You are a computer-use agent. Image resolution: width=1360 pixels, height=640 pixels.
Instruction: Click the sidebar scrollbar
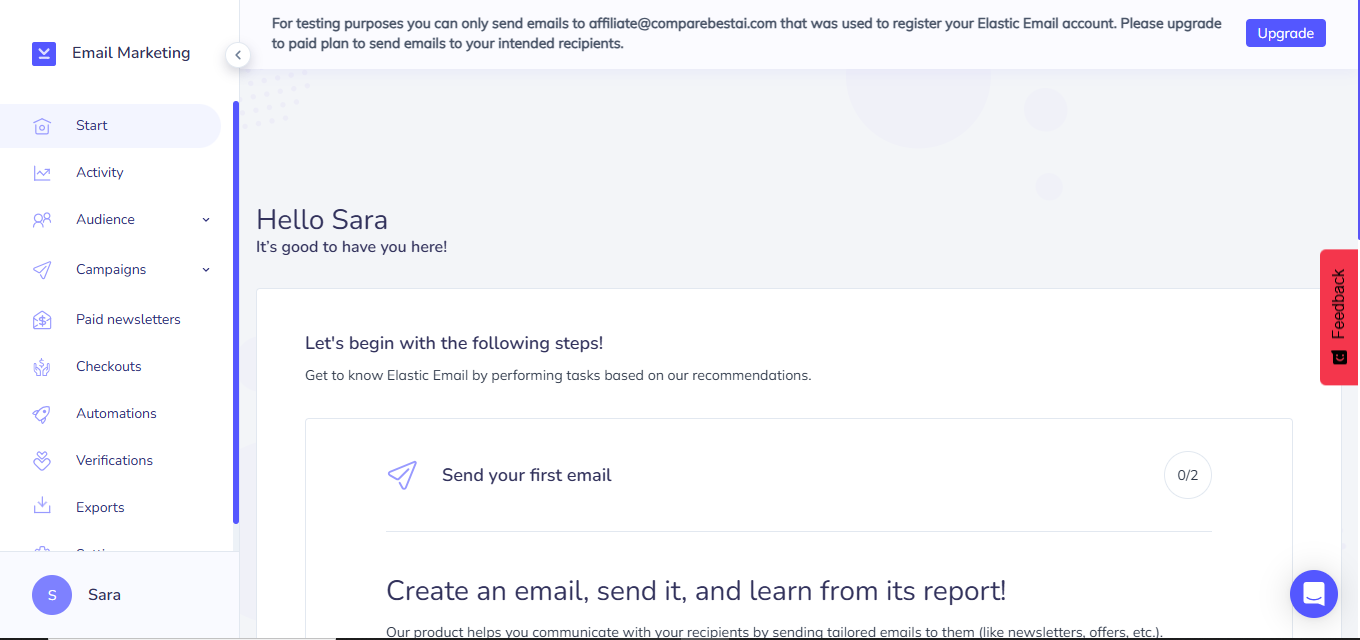point(236,312)
